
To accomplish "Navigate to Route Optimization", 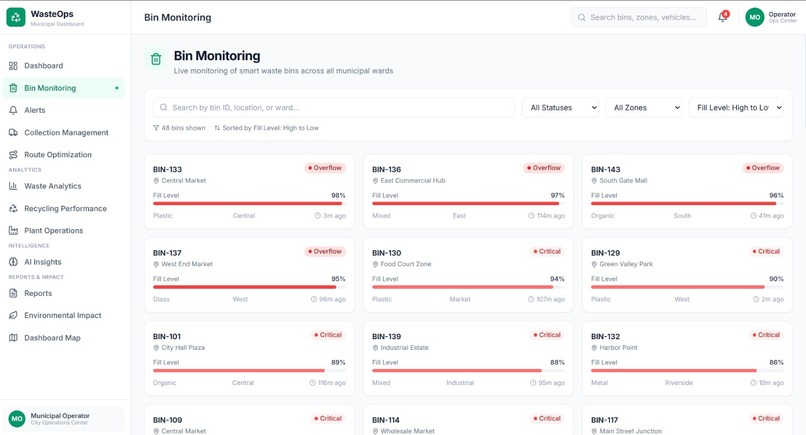I will tap(63, 155).
